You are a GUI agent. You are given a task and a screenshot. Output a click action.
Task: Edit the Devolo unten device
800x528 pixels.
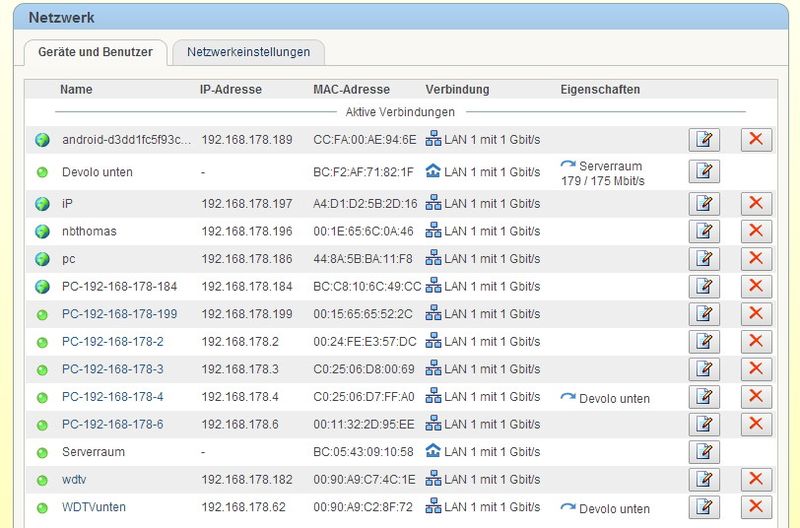704,171
